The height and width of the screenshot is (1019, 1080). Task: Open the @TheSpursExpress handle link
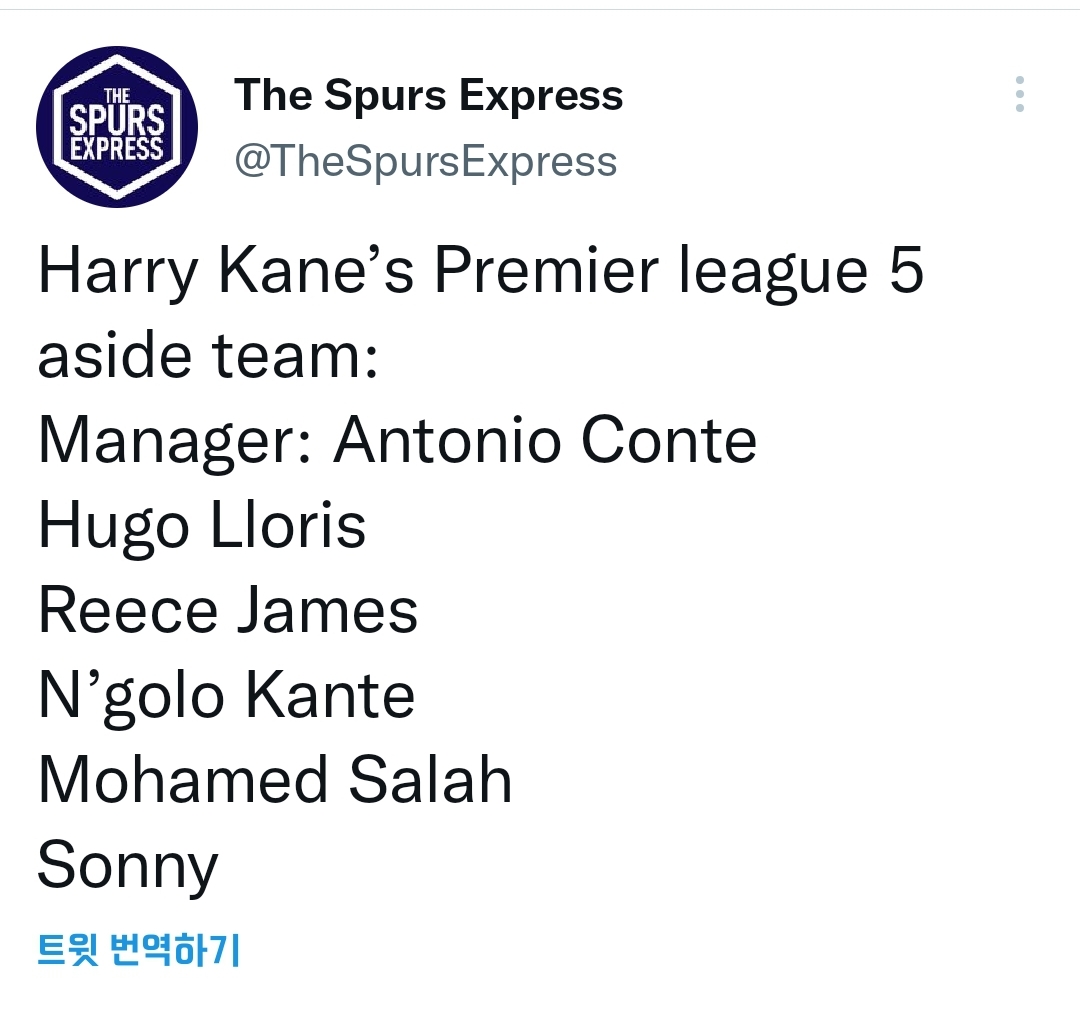[425, 161]
